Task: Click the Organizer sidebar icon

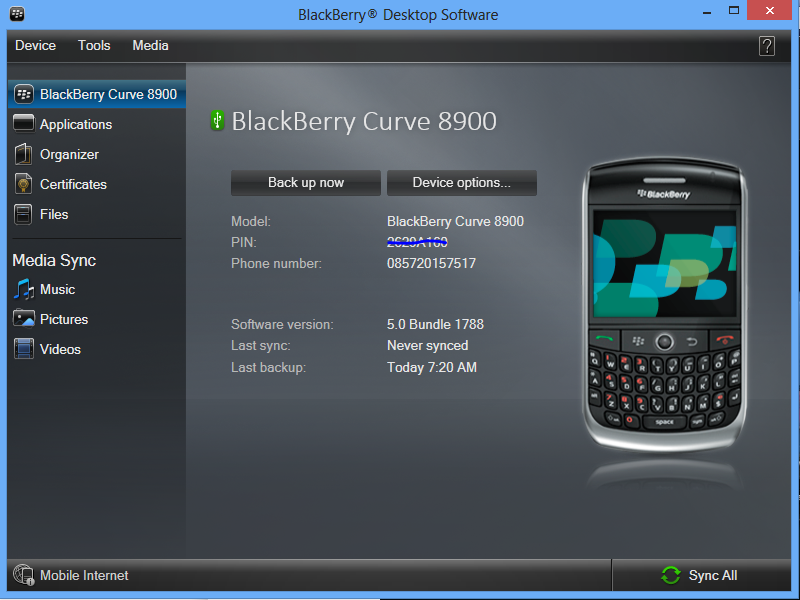Action: [24, 154]
